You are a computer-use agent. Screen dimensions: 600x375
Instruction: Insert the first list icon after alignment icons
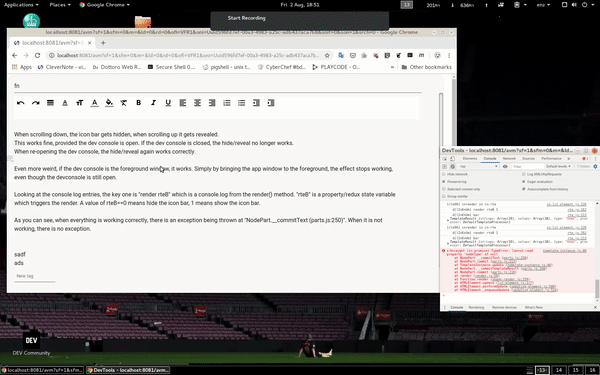point(227,103)
